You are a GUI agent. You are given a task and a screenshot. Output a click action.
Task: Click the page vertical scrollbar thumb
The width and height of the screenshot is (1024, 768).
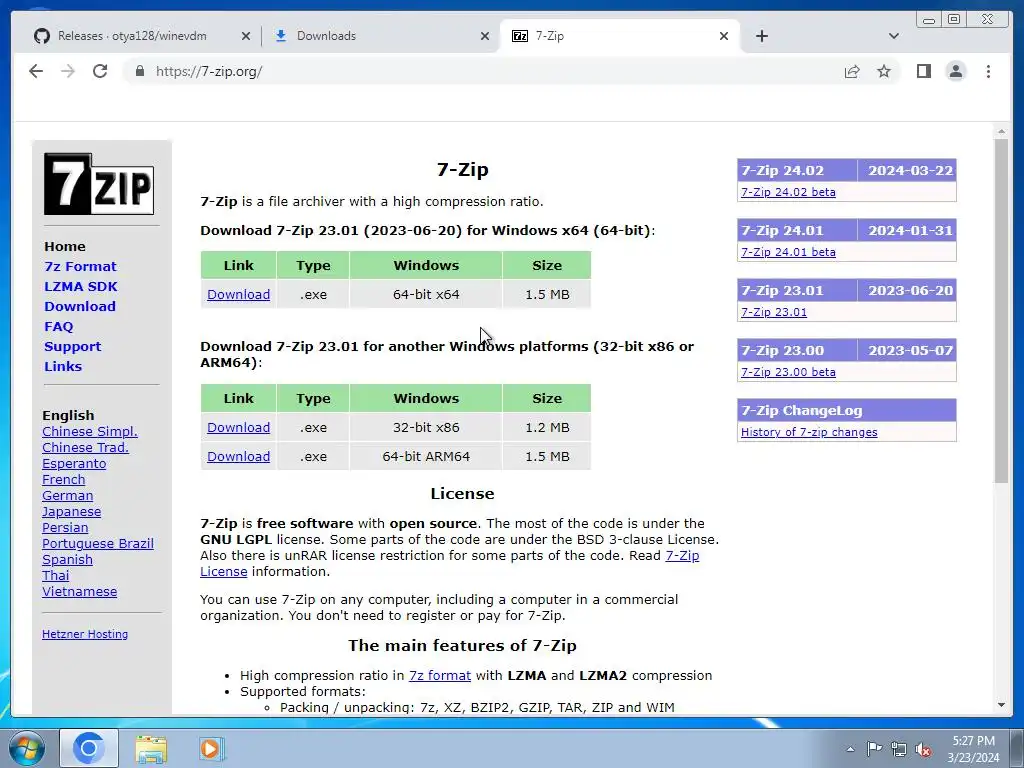(1001, 311)
